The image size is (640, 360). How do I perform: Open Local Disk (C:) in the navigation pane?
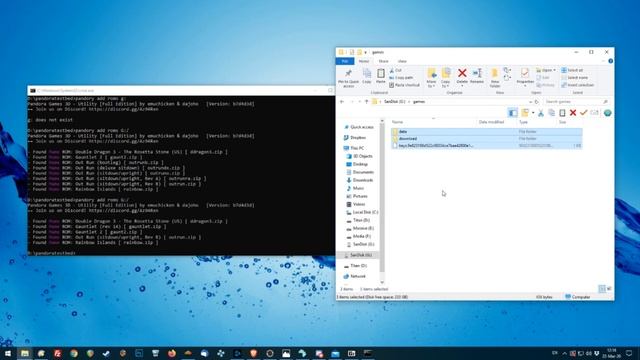[x=362, y=212]
